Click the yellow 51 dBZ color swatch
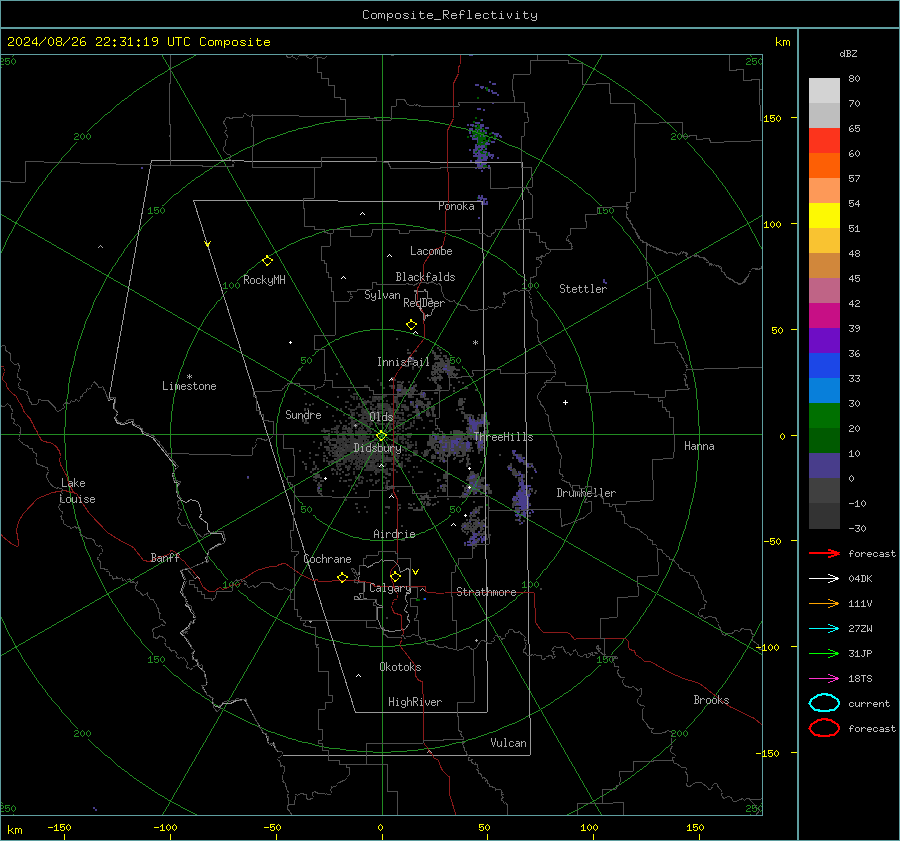Image resolution: width=900 pixels, height=841 pixels. [x=824, y=215]
